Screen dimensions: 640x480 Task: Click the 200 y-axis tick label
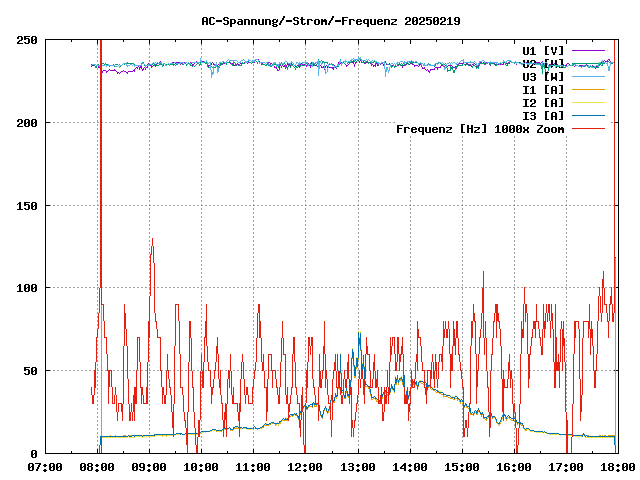pyautogui.click(x=28, y=123)
